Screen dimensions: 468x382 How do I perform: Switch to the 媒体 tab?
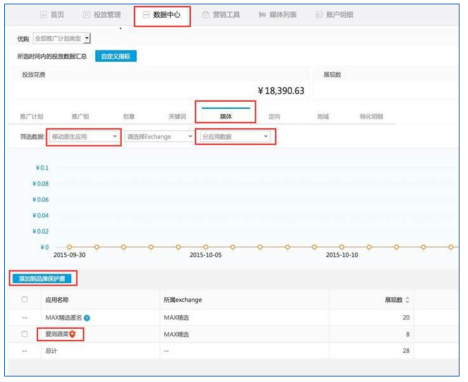click(x=226, y=116)
